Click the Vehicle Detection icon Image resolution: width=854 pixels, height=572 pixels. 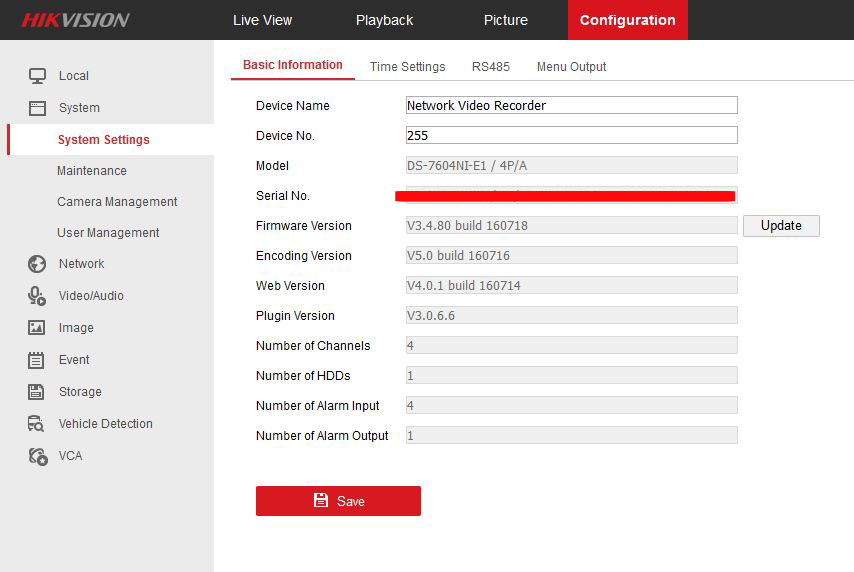point(37,424)
